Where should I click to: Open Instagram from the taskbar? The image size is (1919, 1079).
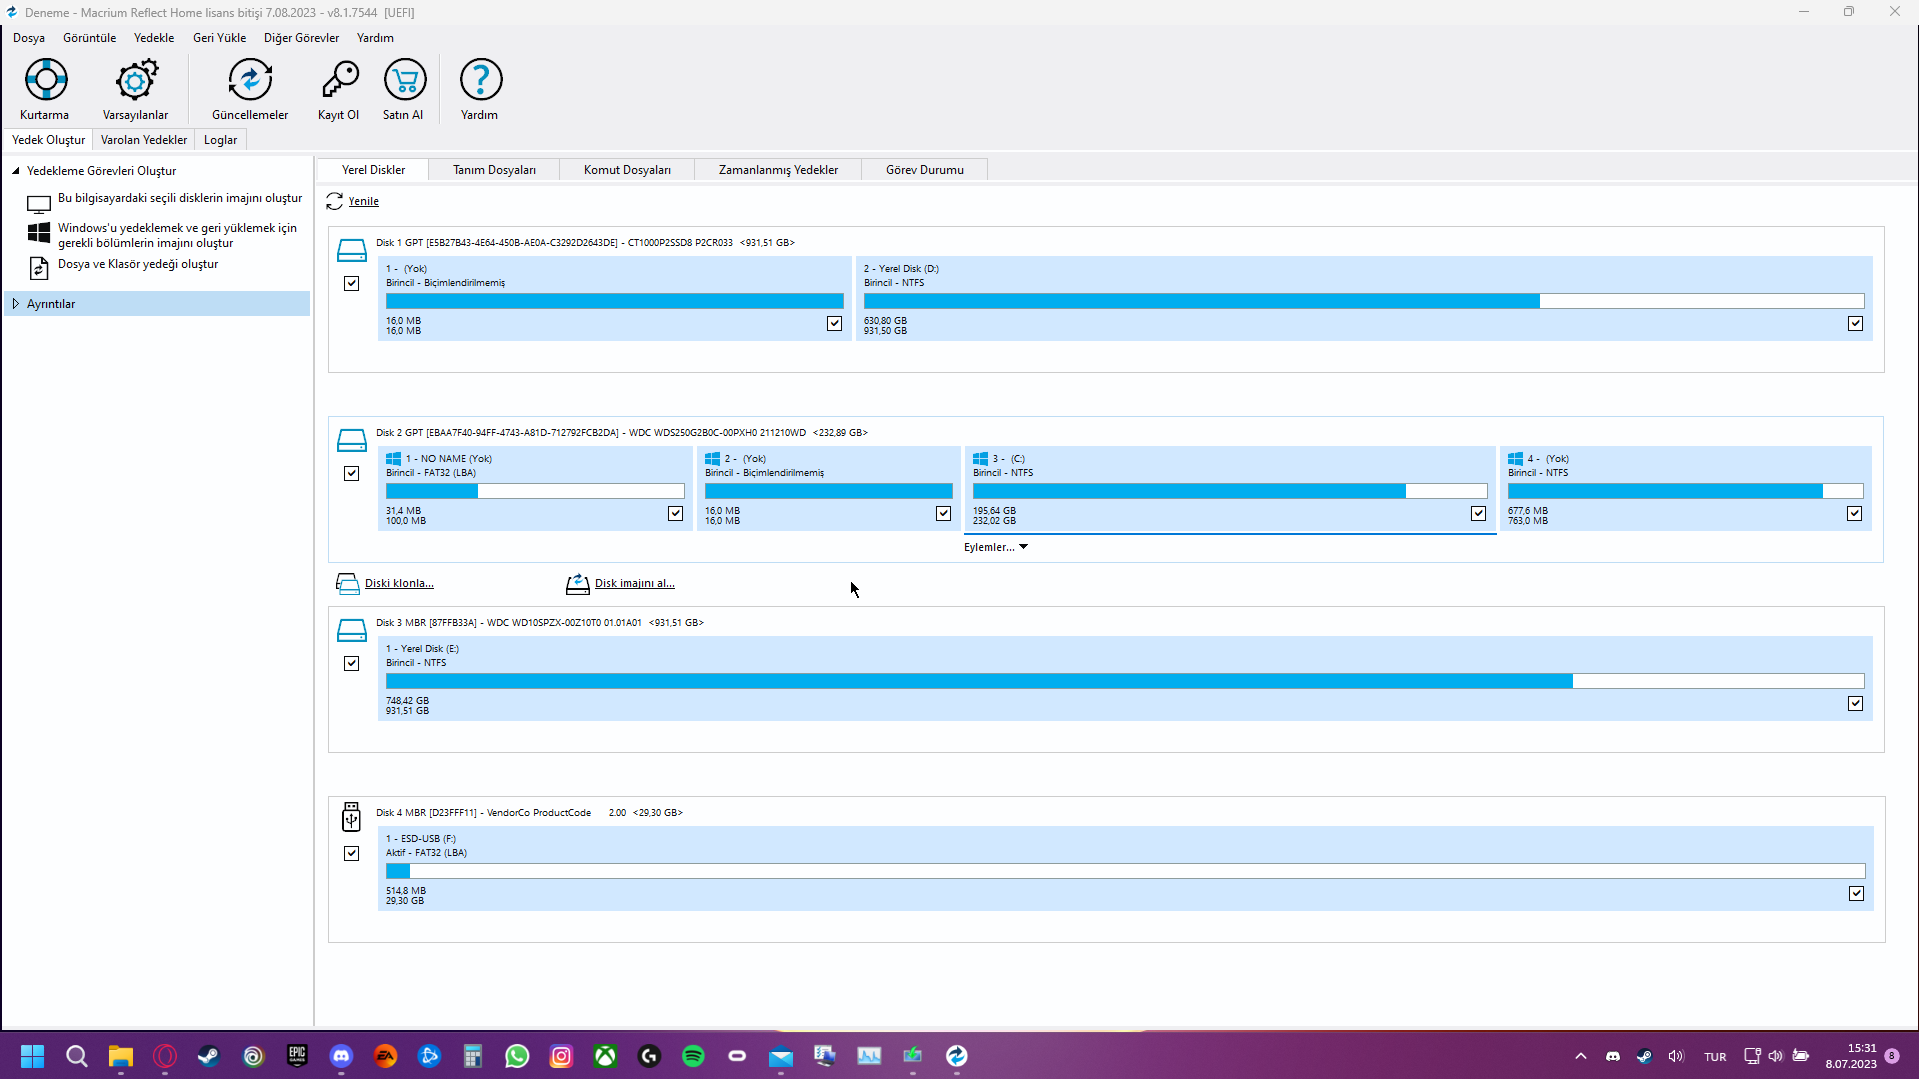click(561, 1056)
